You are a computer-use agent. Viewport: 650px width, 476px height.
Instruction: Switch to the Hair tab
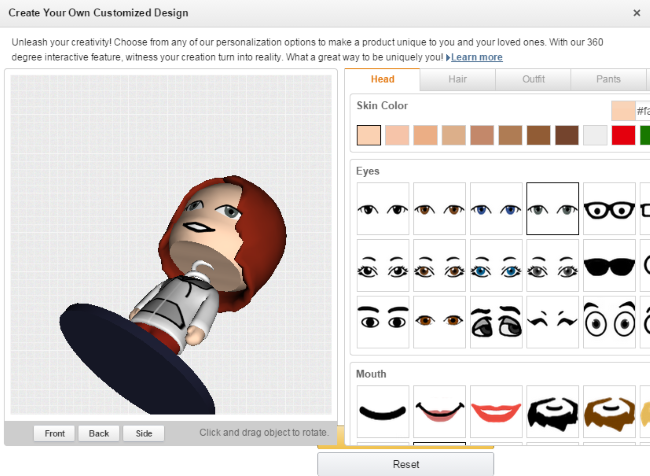[x=458, y=80]
